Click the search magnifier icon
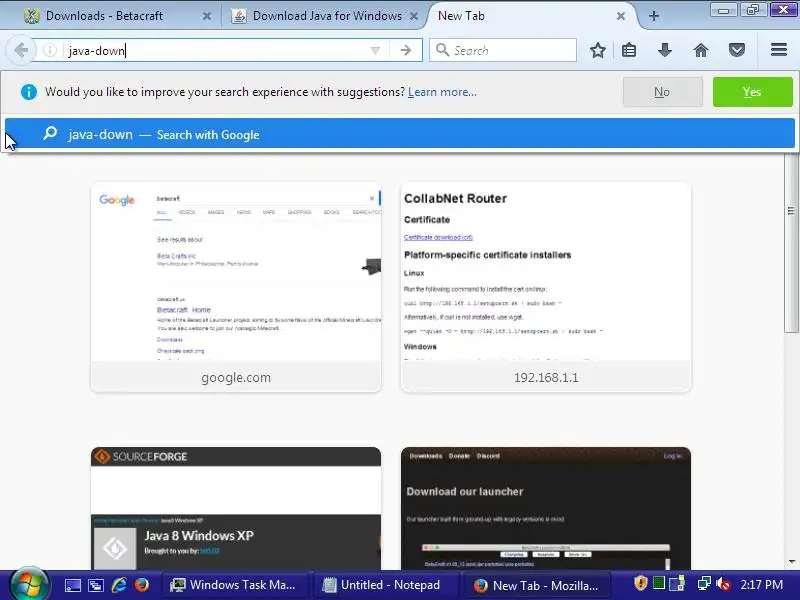 pos(442,50)
